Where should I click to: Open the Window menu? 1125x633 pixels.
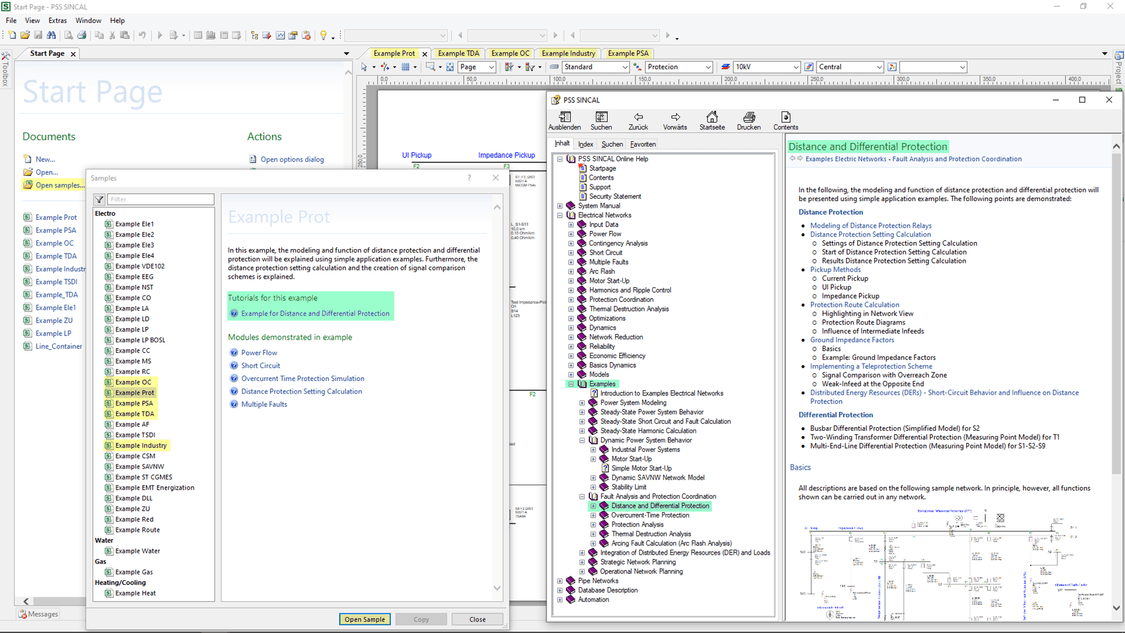point(88,20)
